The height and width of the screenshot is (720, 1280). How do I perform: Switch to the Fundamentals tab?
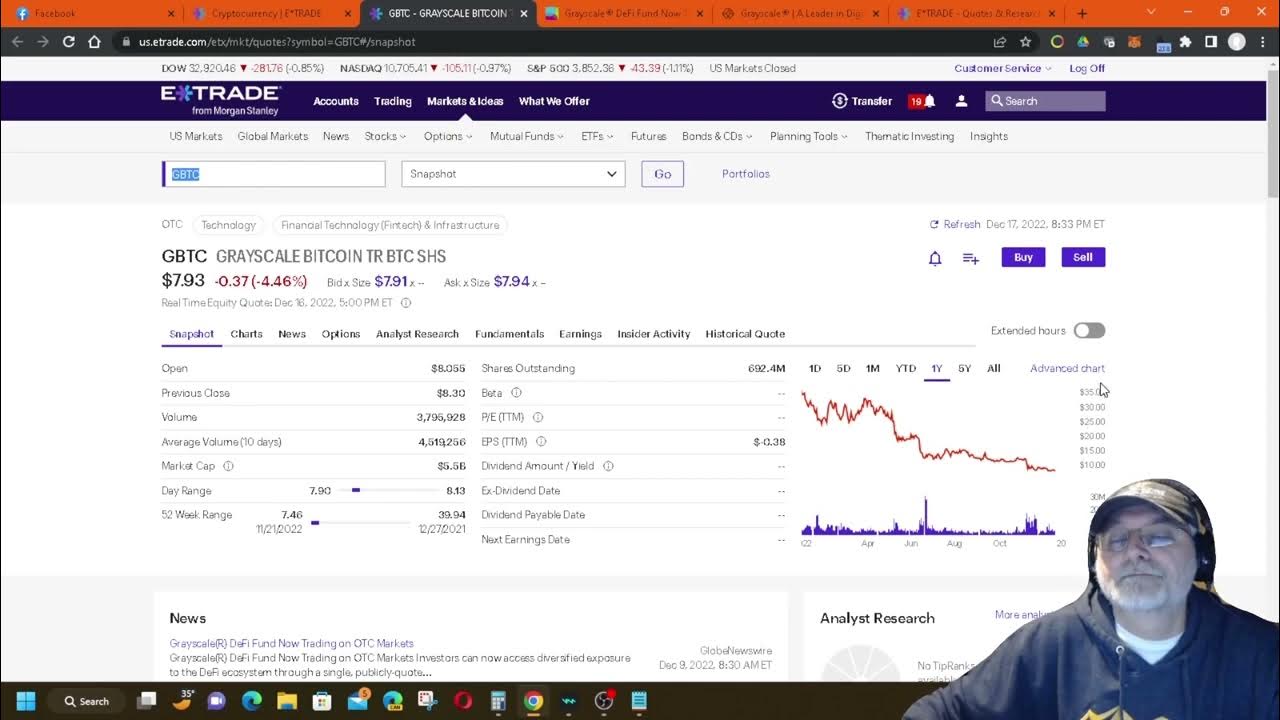point(509,334)
